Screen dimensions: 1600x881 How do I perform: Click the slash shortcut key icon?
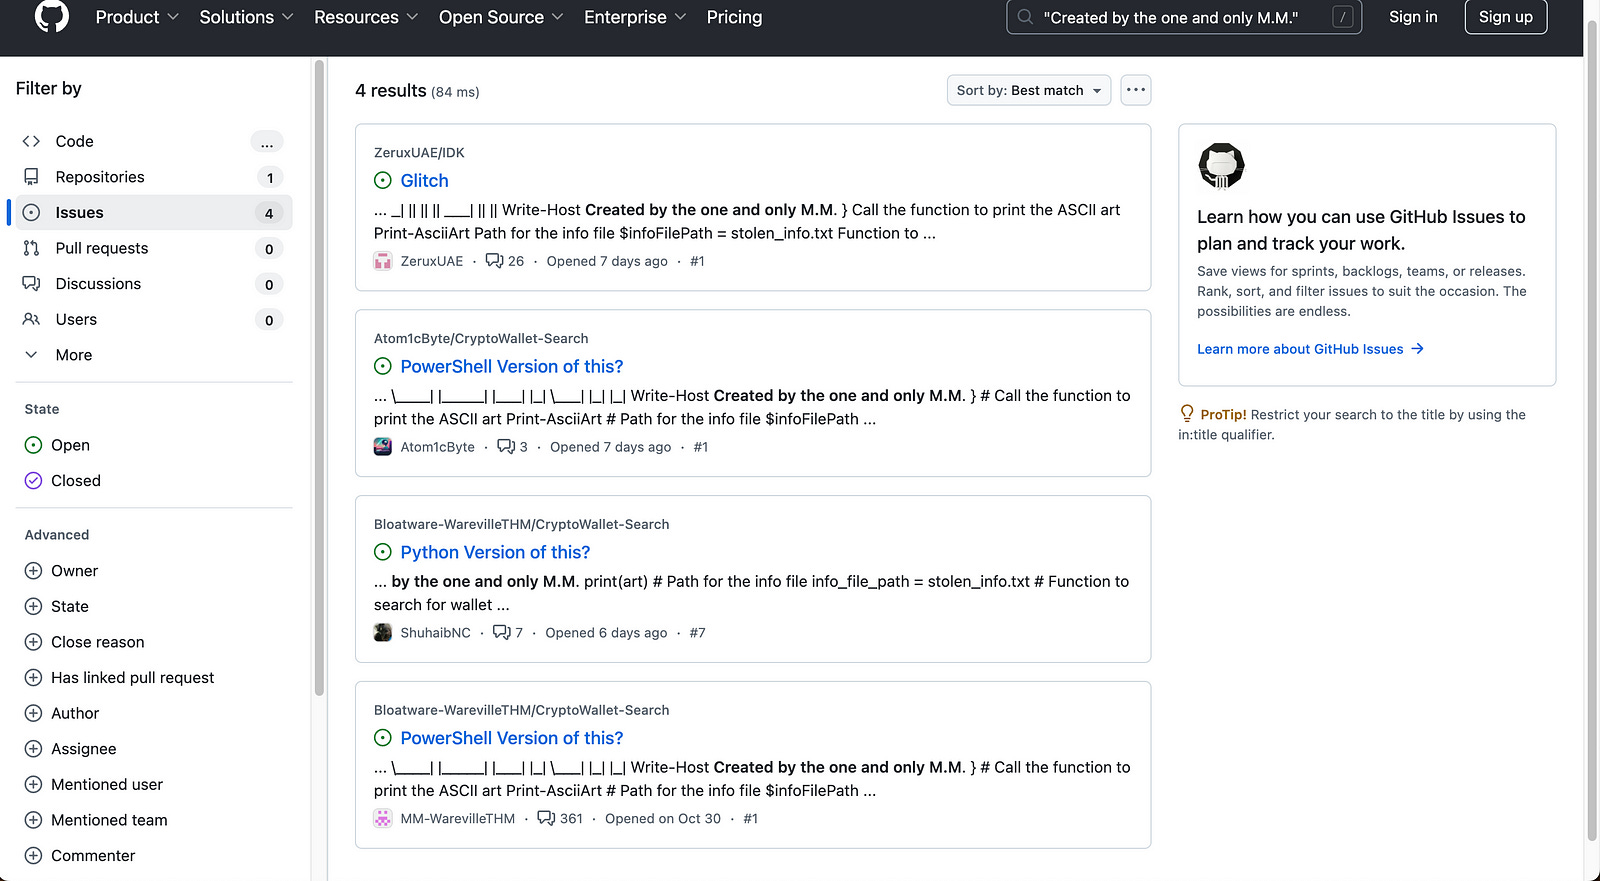(x=1343, y=17)
